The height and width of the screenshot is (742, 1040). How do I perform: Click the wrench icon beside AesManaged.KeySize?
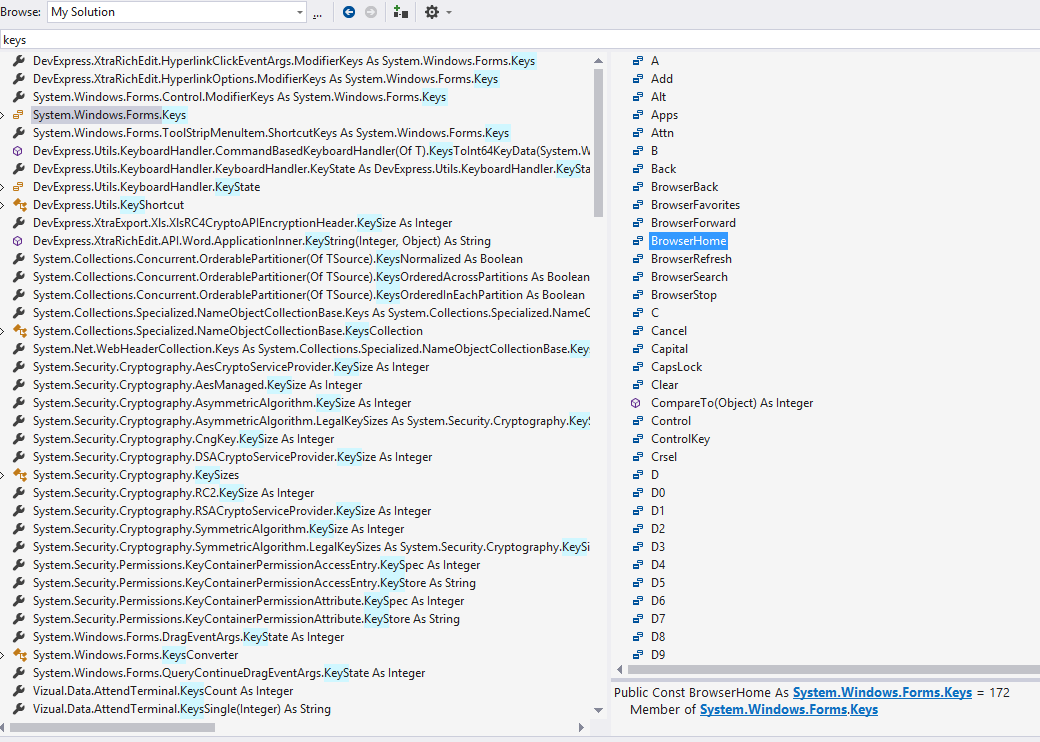19,385
